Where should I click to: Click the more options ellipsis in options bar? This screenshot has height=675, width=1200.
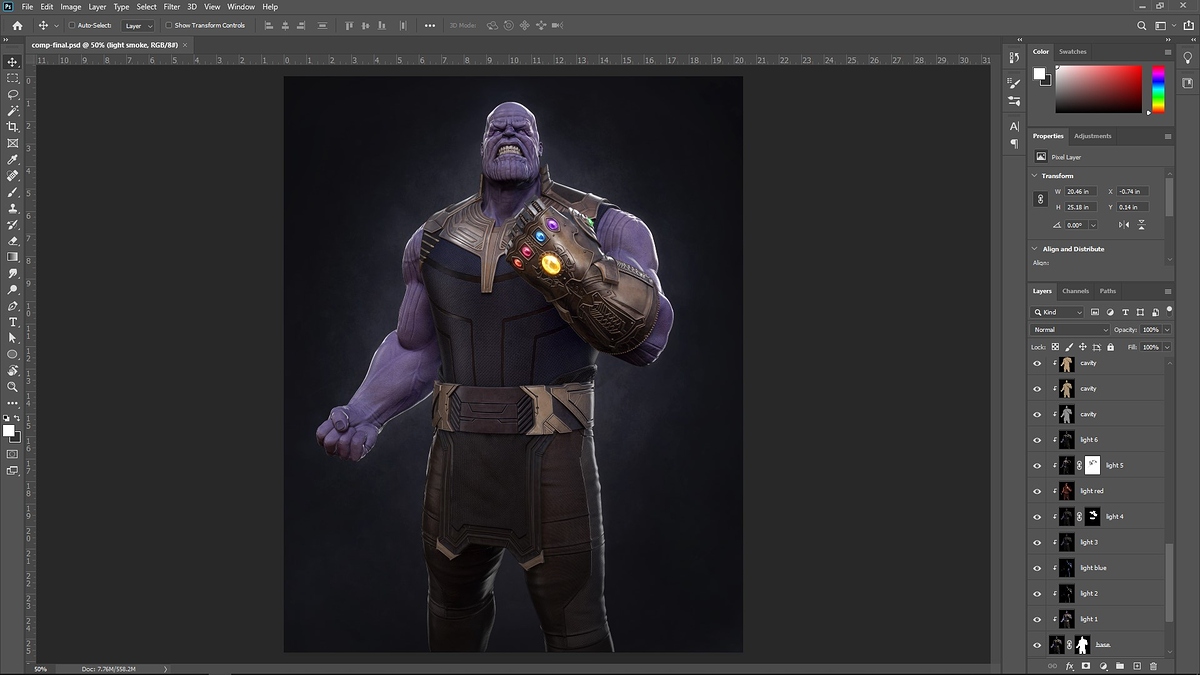(x=430, y=26)
